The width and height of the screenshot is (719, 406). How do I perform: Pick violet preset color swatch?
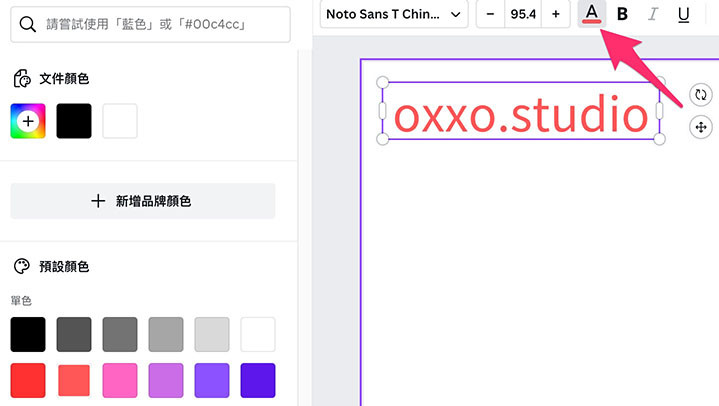[x=212, y=380]
